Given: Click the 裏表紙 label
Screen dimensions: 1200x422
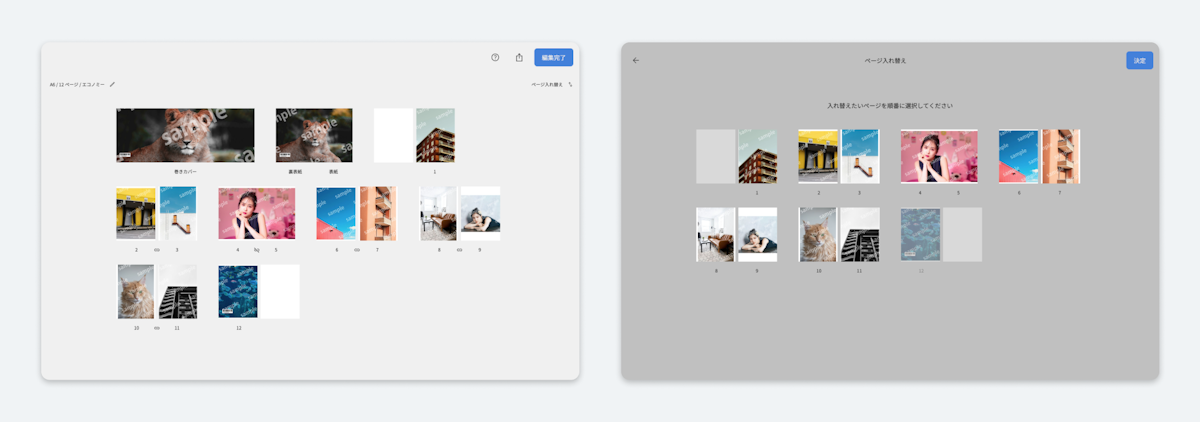Looking at the screenshot, I should (295, 172).
